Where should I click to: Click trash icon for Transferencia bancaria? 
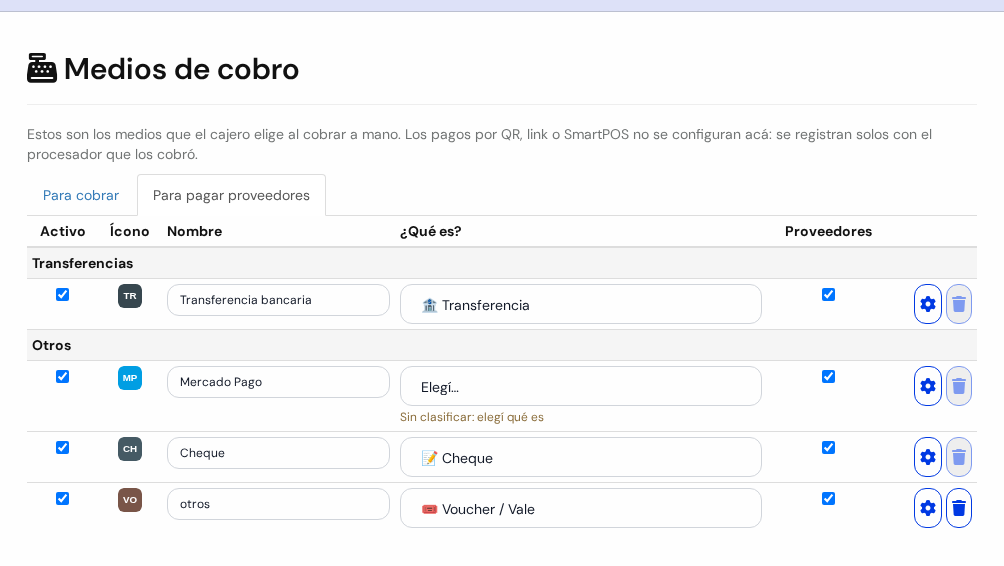point(959,304)
